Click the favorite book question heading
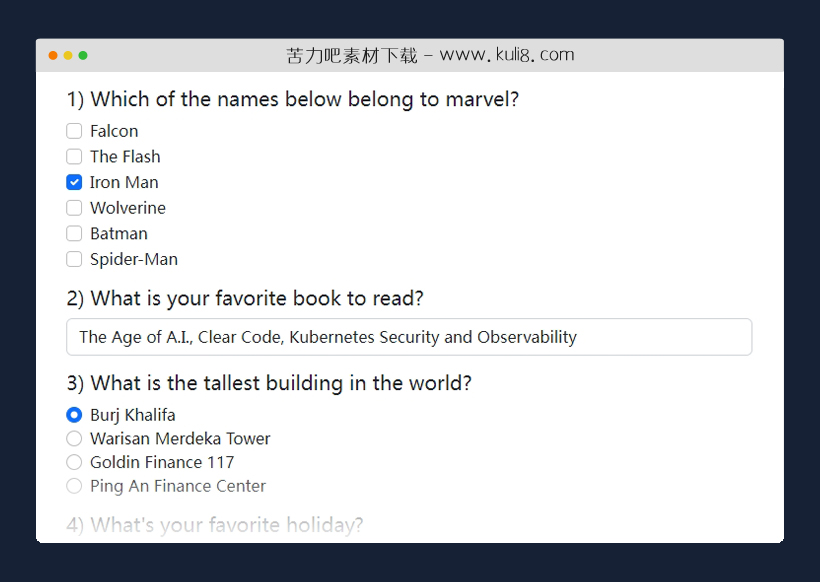Viewport: 820px width, 582px height. [x=245, y=298]
